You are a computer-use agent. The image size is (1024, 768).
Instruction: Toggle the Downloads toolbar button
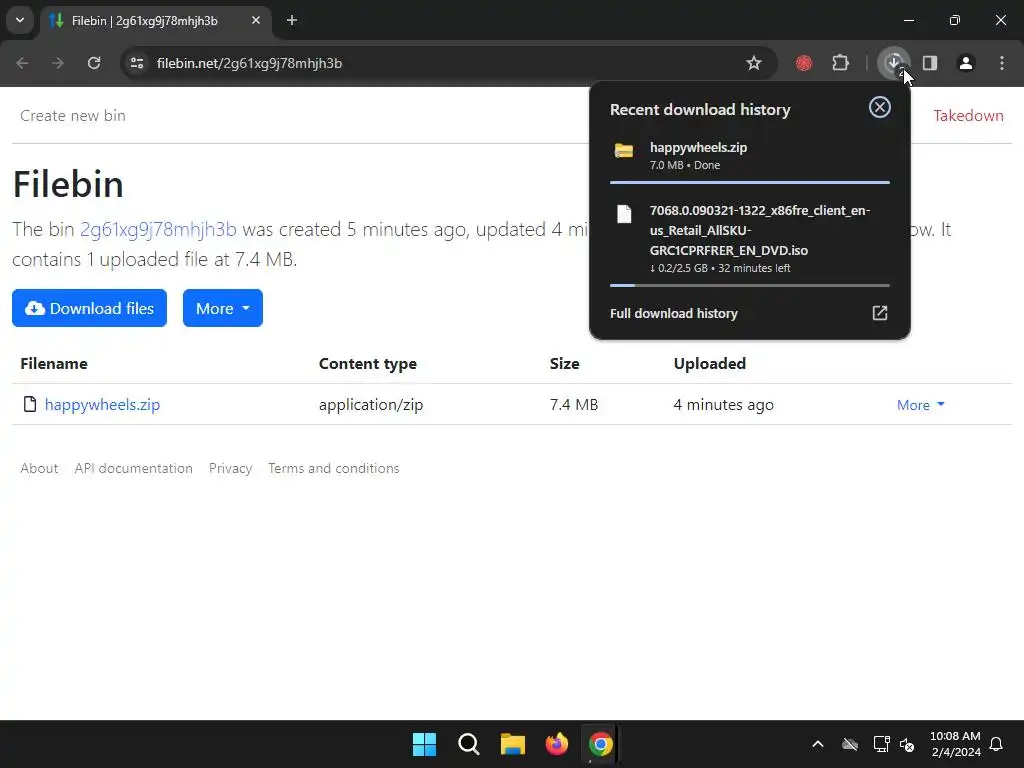pyautogui.click(x=893, y=63)
